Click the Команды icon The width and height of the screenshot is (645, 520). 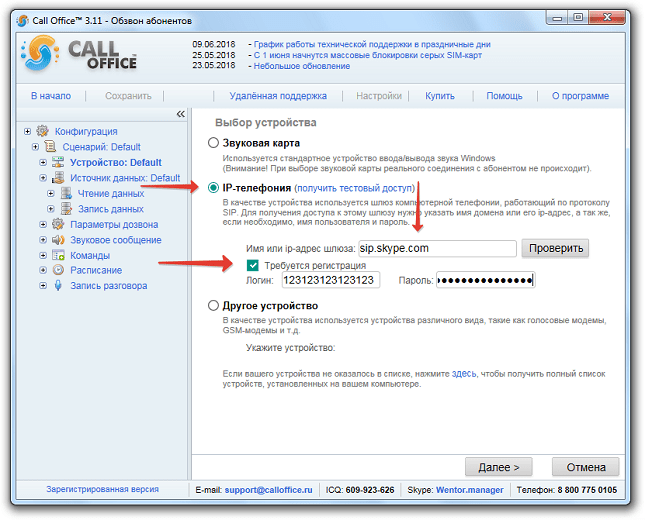click(x=58, y=255)
